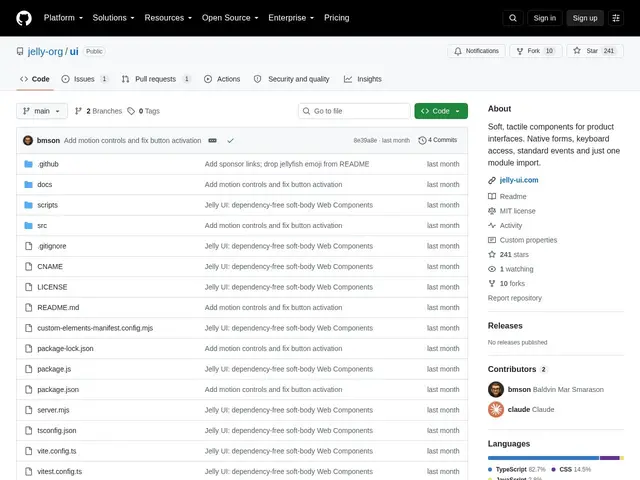Open the jelly-org owner link

(x=45, y=51)
